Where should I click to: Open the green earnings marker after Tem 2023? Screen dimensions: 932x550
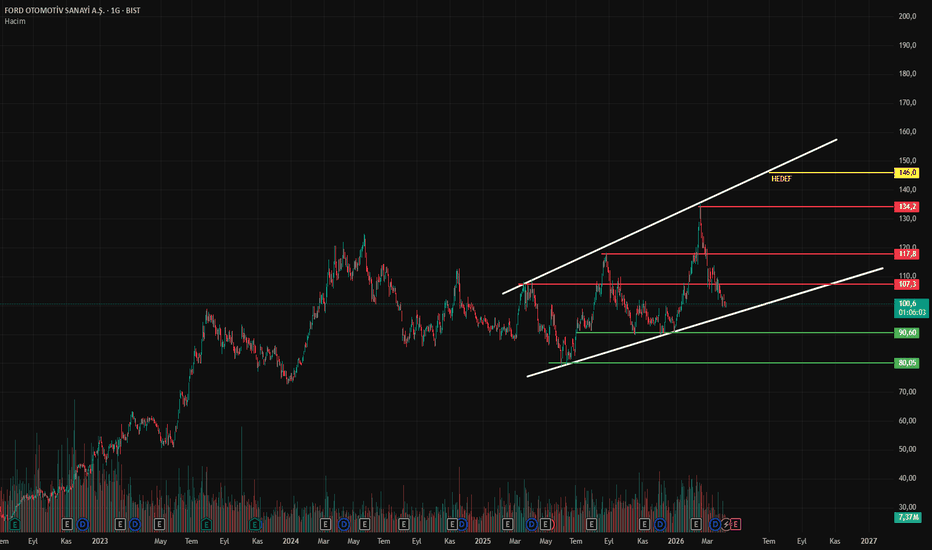pos(206,524)
